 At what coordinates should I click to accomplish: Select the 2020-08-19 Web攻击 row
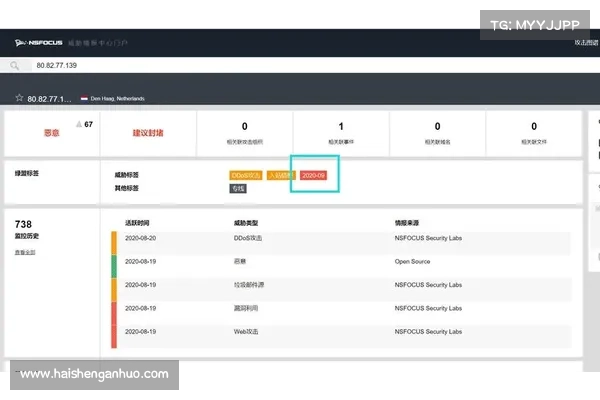(340, 331)
